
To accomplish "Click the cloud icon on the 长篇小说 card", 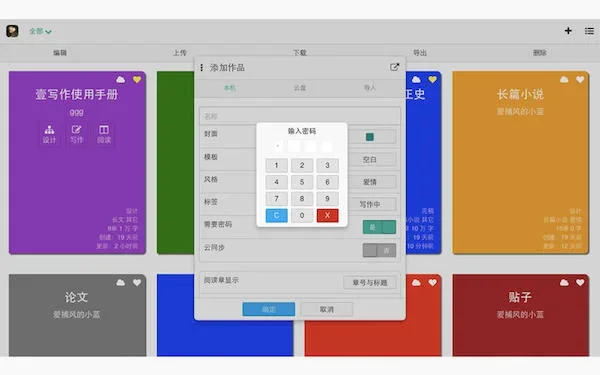I will pos(564,80).
